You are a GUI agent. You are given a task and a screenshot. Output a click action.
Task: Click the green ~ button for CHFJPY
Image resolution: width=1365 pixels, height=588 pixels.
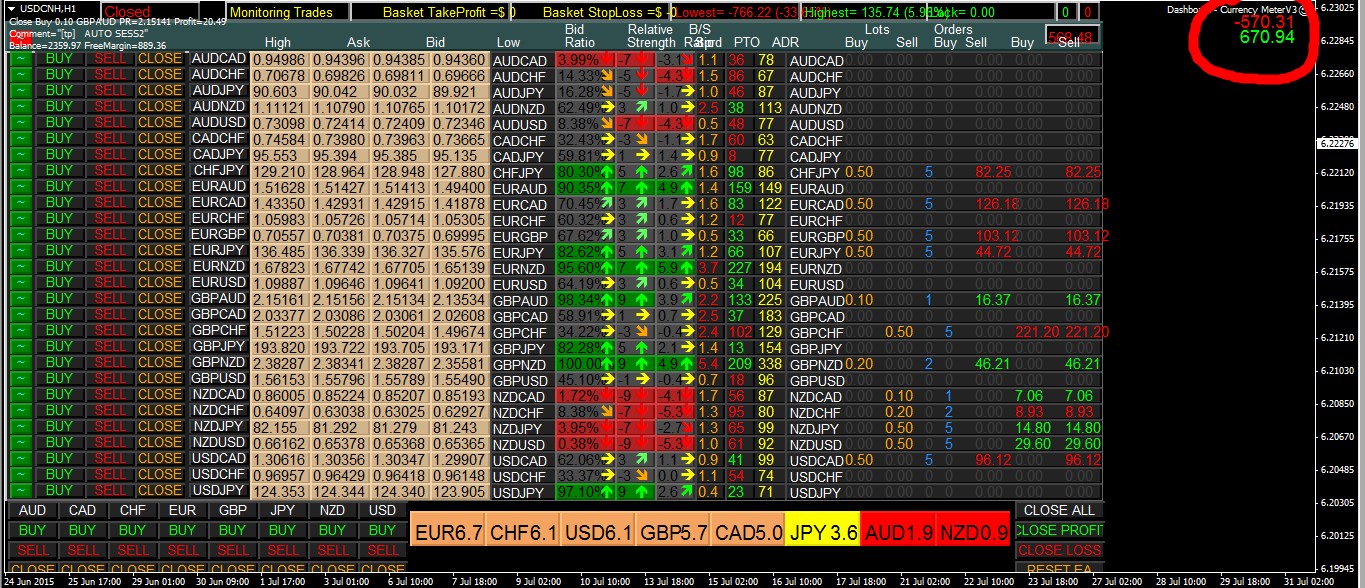click(x=20, y=171)
